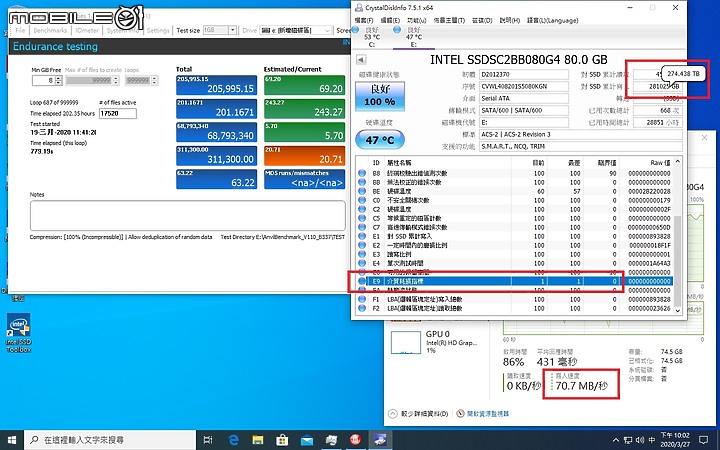
Task: Click inside the Notes text box
Action: click(x=187, y=215)
